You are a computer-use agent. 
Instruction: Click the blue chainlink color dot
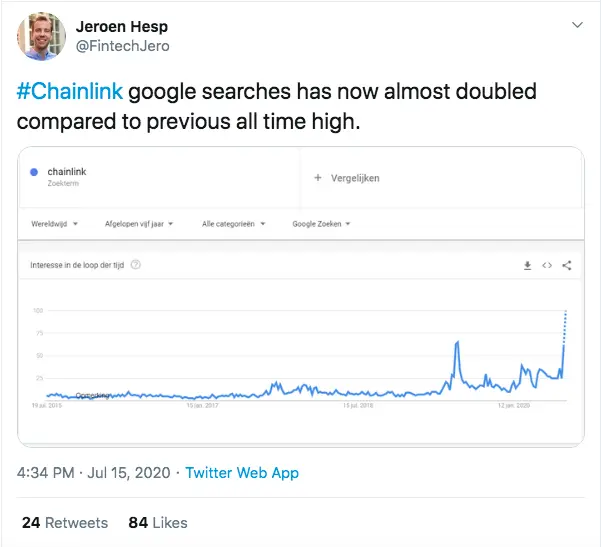point(34,172)
